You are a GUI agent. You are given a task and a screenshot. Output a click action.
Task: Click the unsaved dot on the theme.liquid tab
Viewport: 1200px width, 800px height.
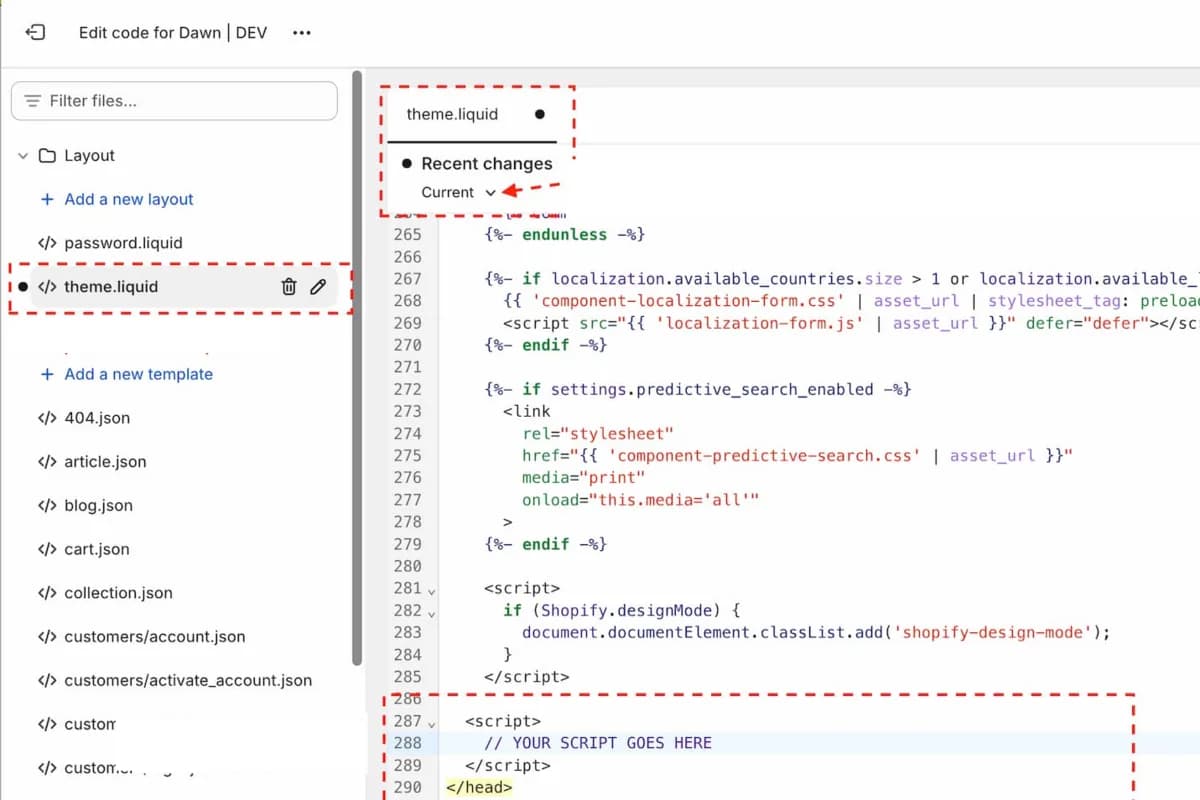pos(540,114)
